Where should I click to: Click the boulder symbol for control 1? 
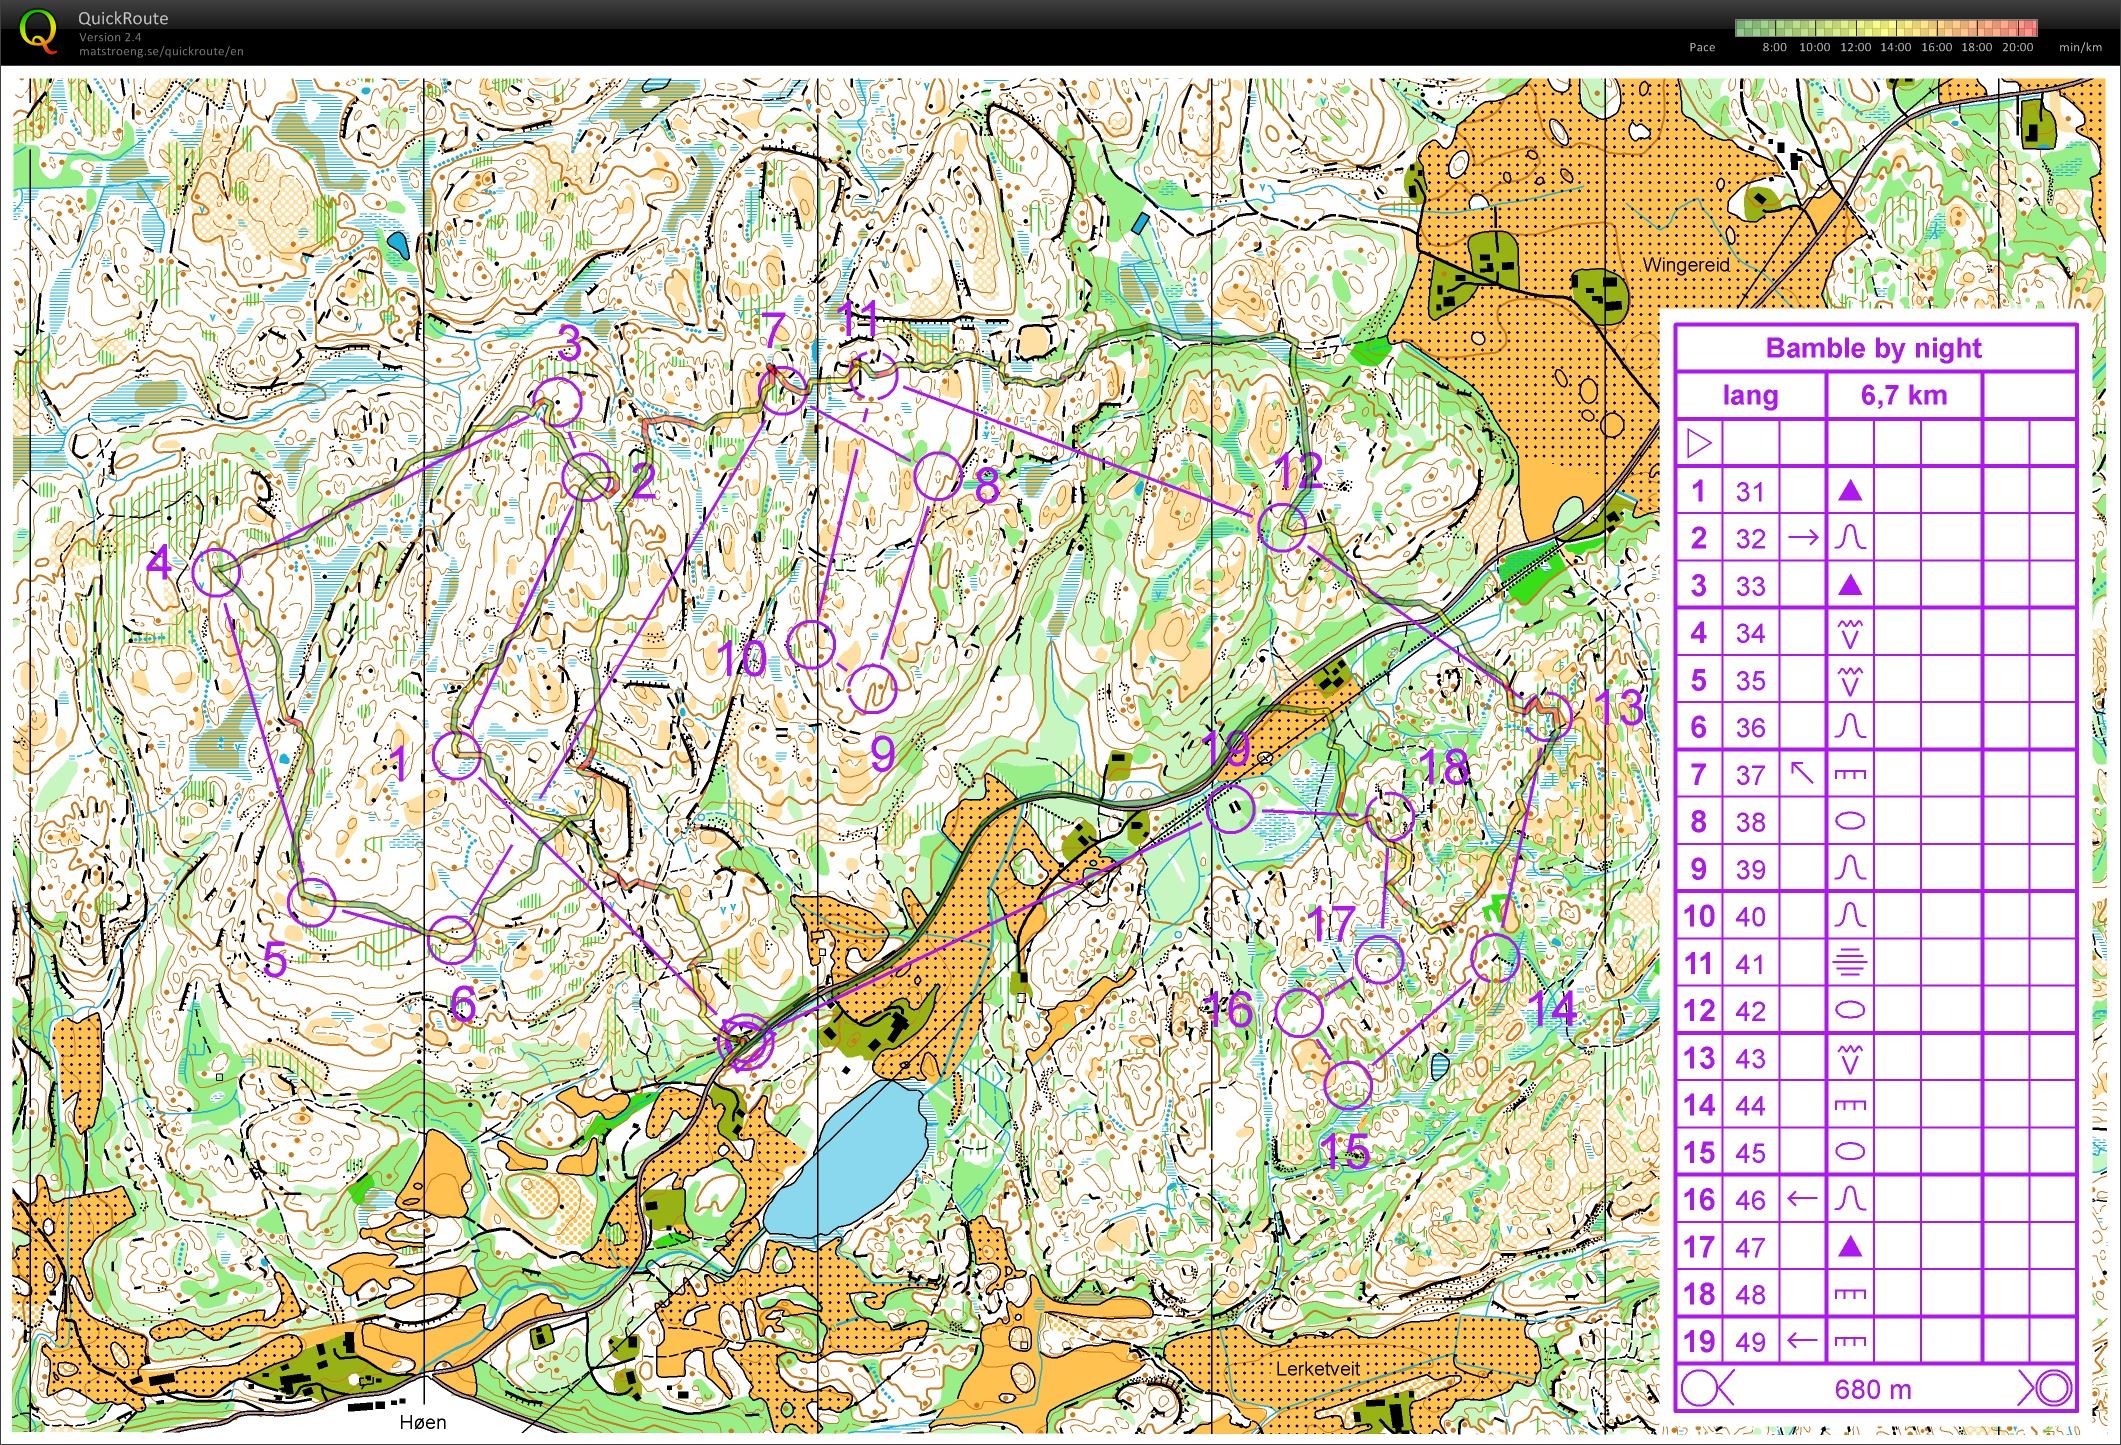coord(1850,491)
